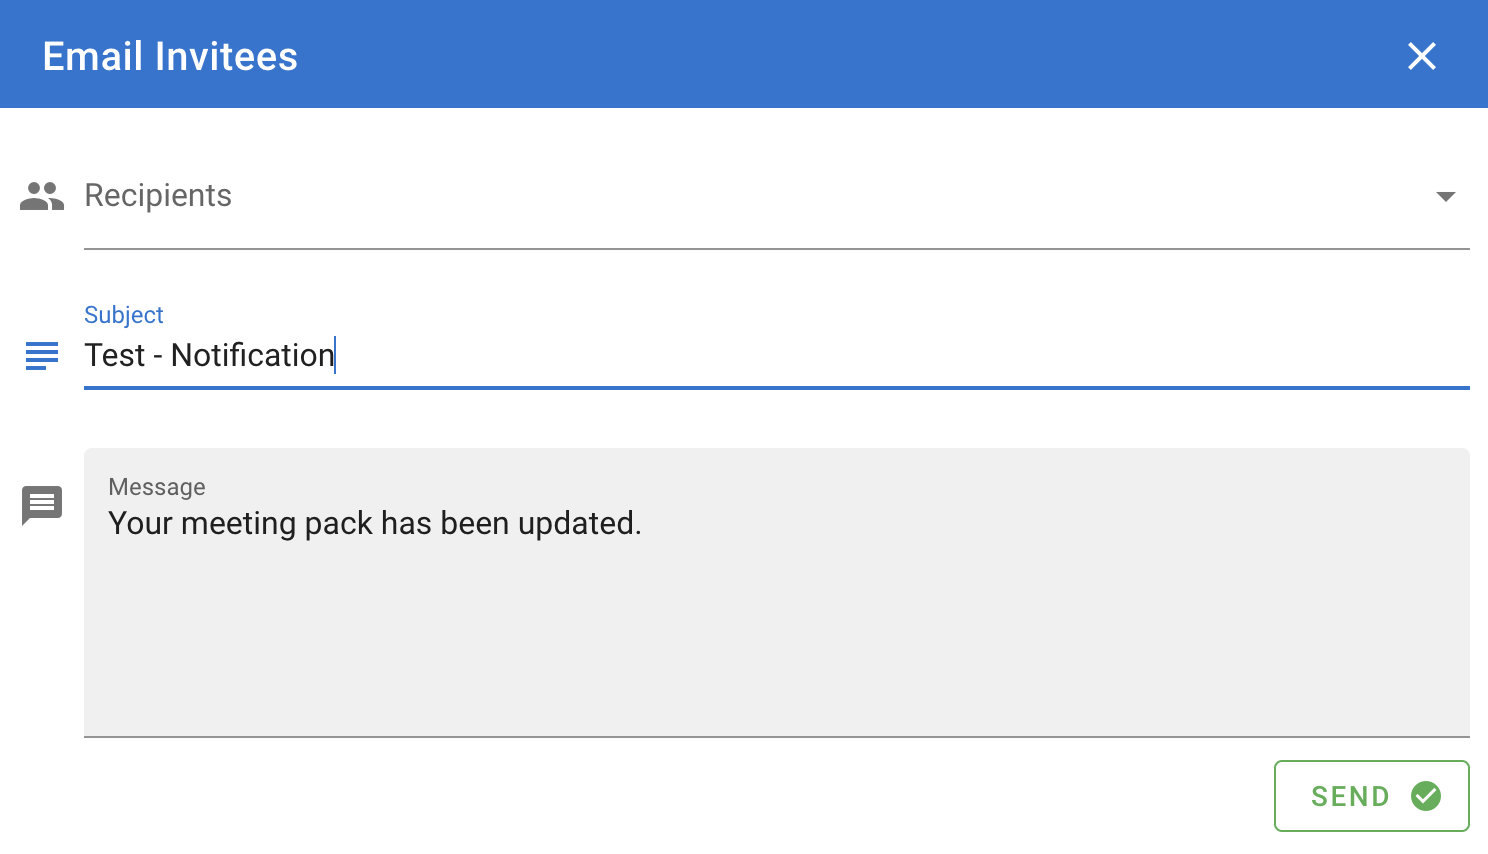Image resolution: width=1488 pixels, height=854 pixels.
Task: Click the Email Invitees dialog title
Action: (x=170, y=56)
